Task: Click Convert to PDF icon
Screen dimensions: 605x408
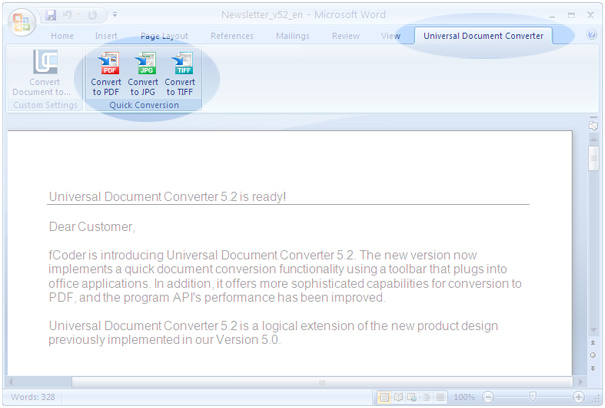Action: 106,74
